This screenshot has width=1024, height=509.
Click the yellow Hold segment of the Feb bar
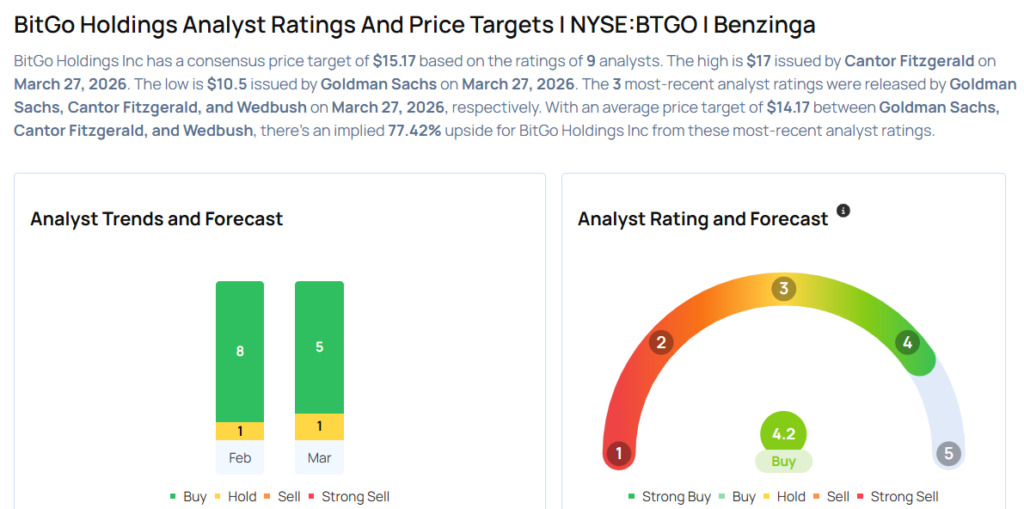click(x=240, y=431)
